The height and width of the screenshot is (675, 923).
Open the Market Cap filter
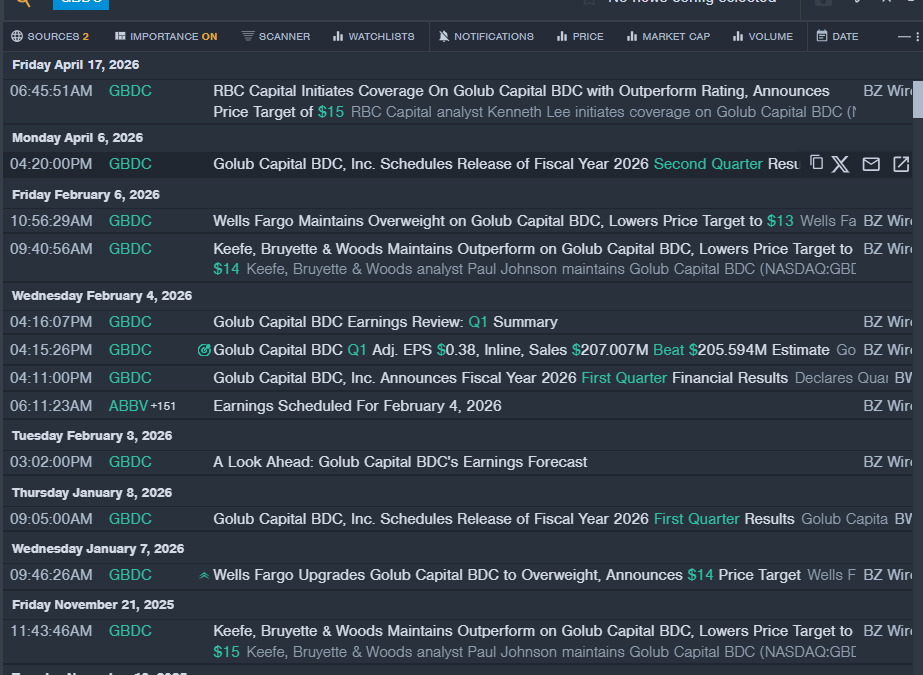[668, 36]
